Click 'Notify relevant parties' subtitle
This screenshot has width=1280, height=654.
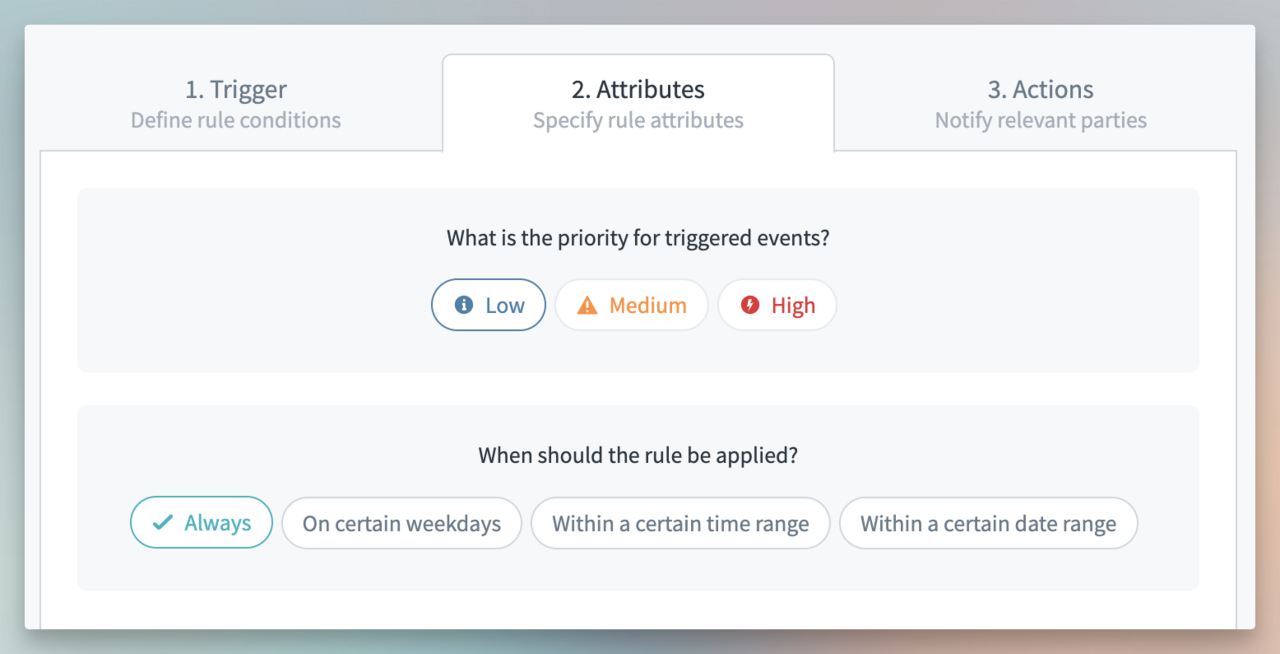tap(1040, 121)
